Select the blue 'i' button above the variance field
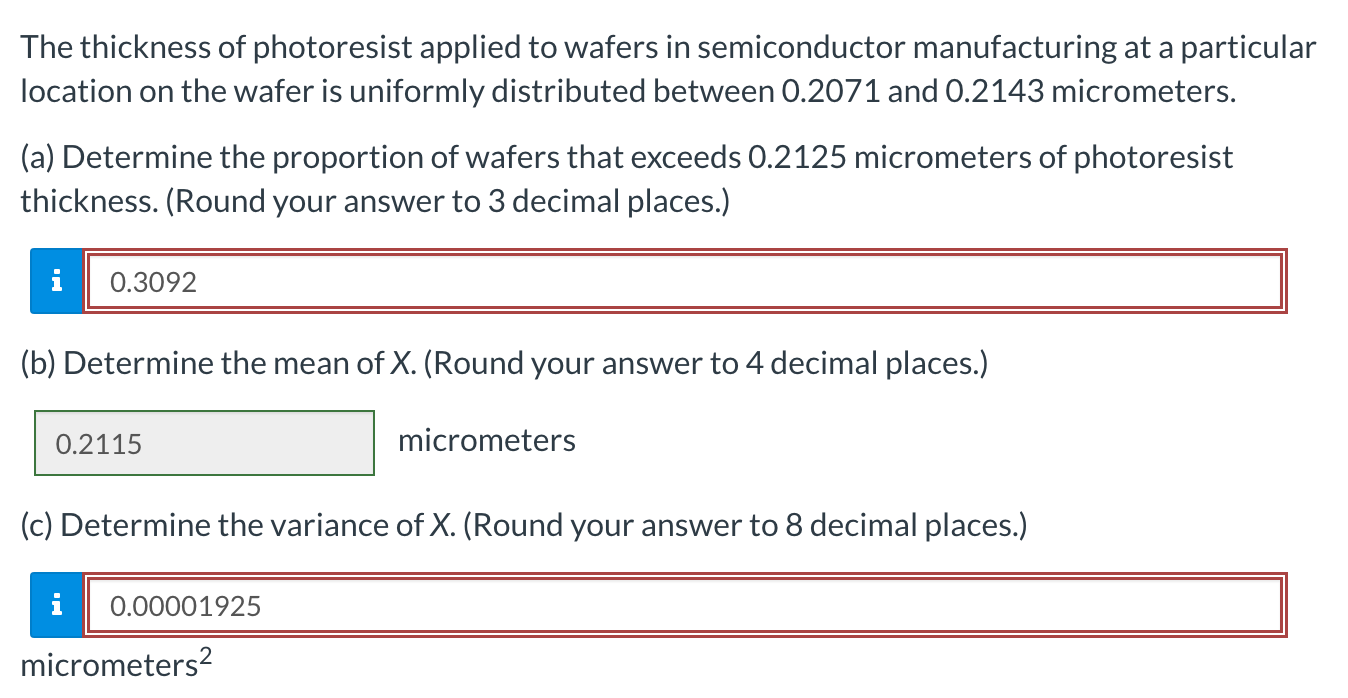Image resolution: width=1348 pixels, height=698 pixels. pyautogui.click(x=57, y=604)
